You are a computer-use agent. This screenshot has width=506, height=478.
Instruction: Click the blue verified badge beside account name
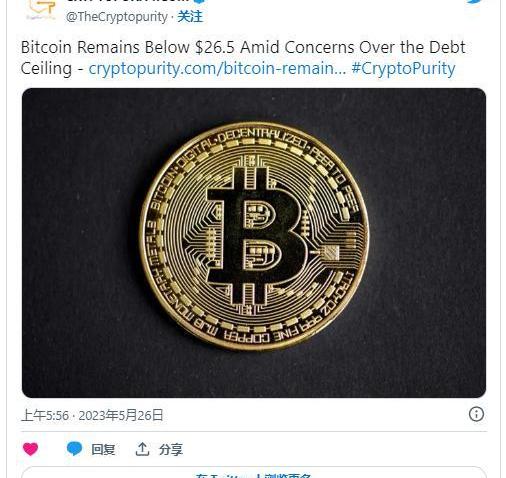pos(200,1)
